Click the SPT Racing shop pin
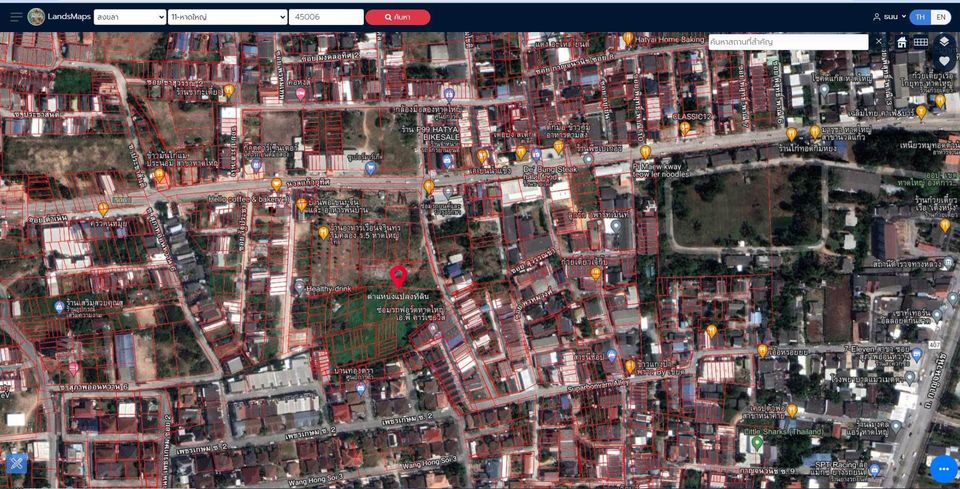The image size is (960, 489). click(874, 469)
